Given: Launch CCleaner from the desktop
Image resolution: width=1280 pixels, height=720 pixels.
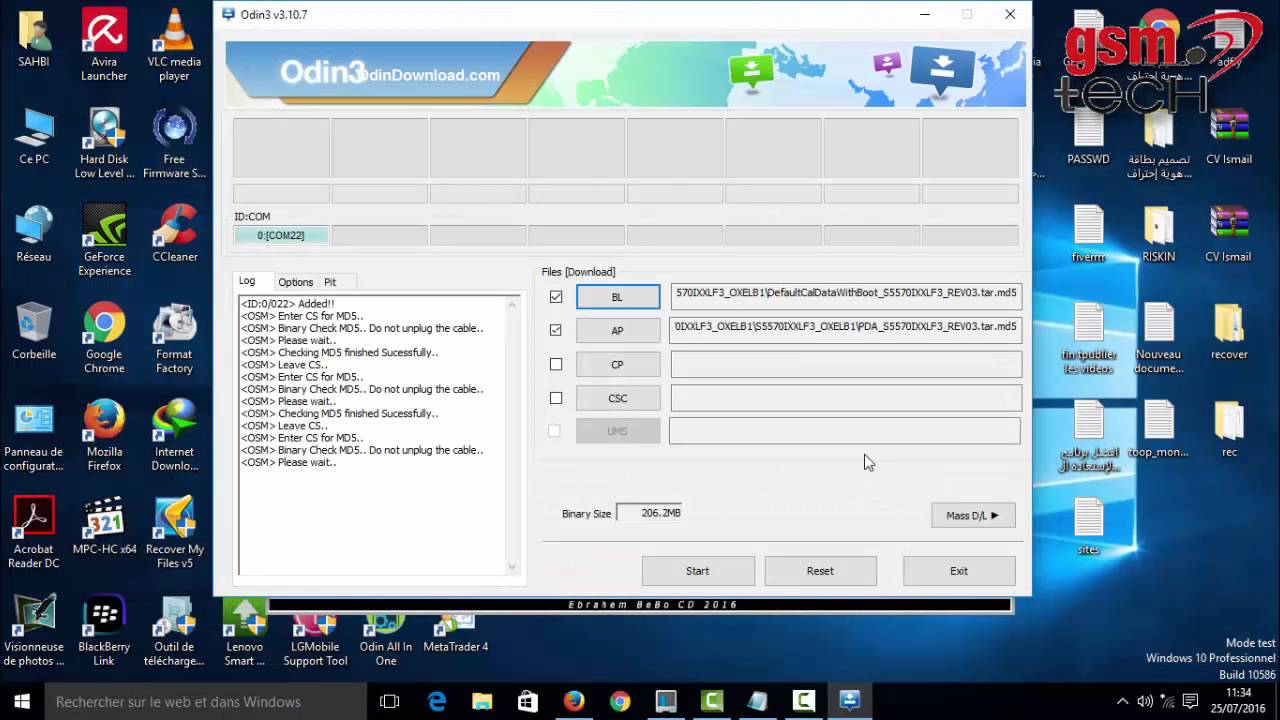Looking at the screenshot, I should tap(174, 235).
